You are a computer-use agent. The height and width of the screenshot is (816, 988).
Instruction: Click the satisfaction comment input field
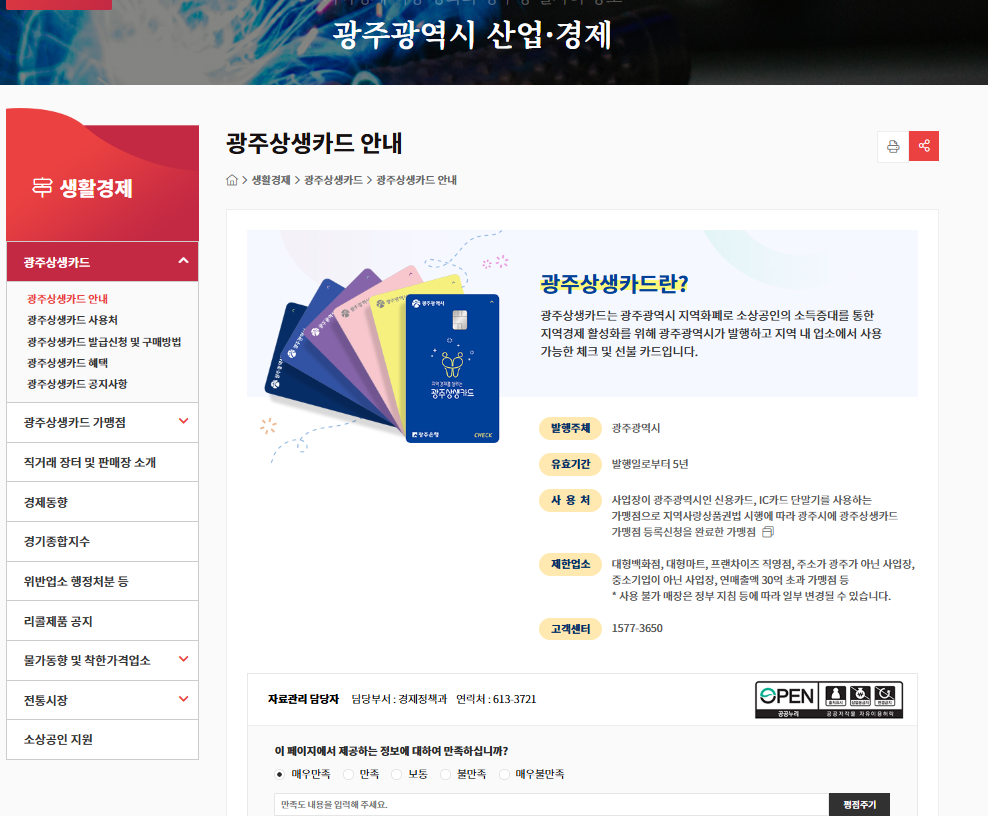click(551, 805)
